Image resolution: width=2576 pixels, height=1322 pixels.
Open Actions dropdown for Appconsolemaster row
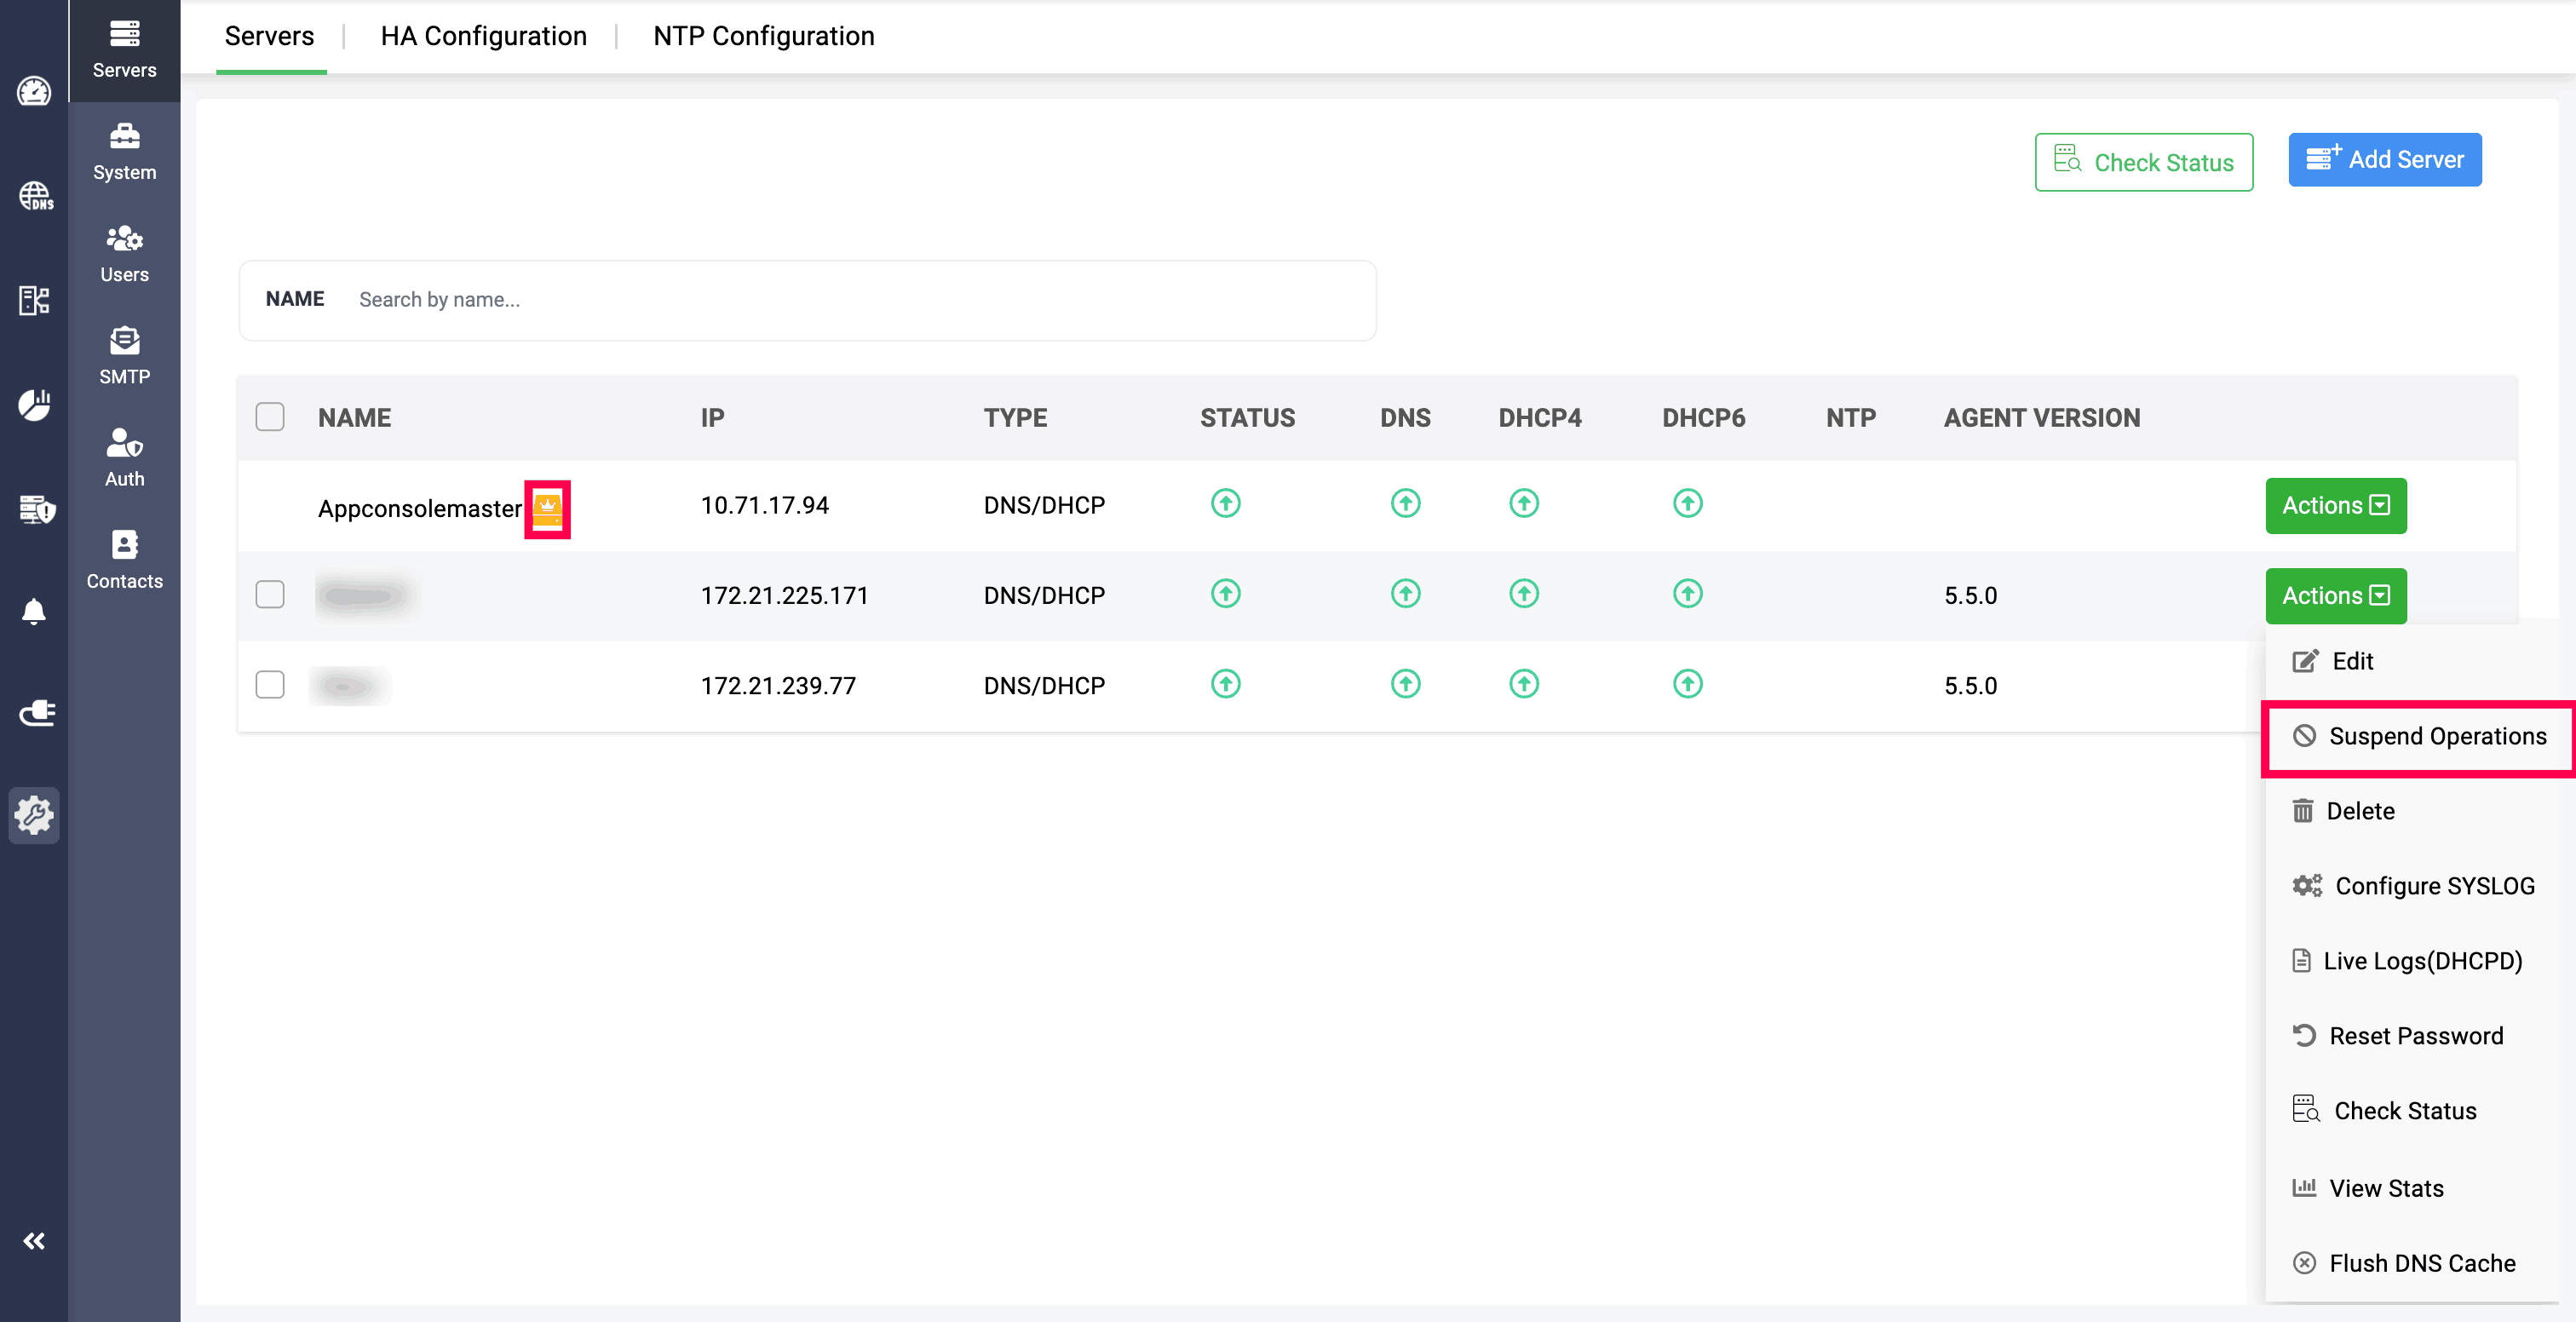[x=2335, y=506]
